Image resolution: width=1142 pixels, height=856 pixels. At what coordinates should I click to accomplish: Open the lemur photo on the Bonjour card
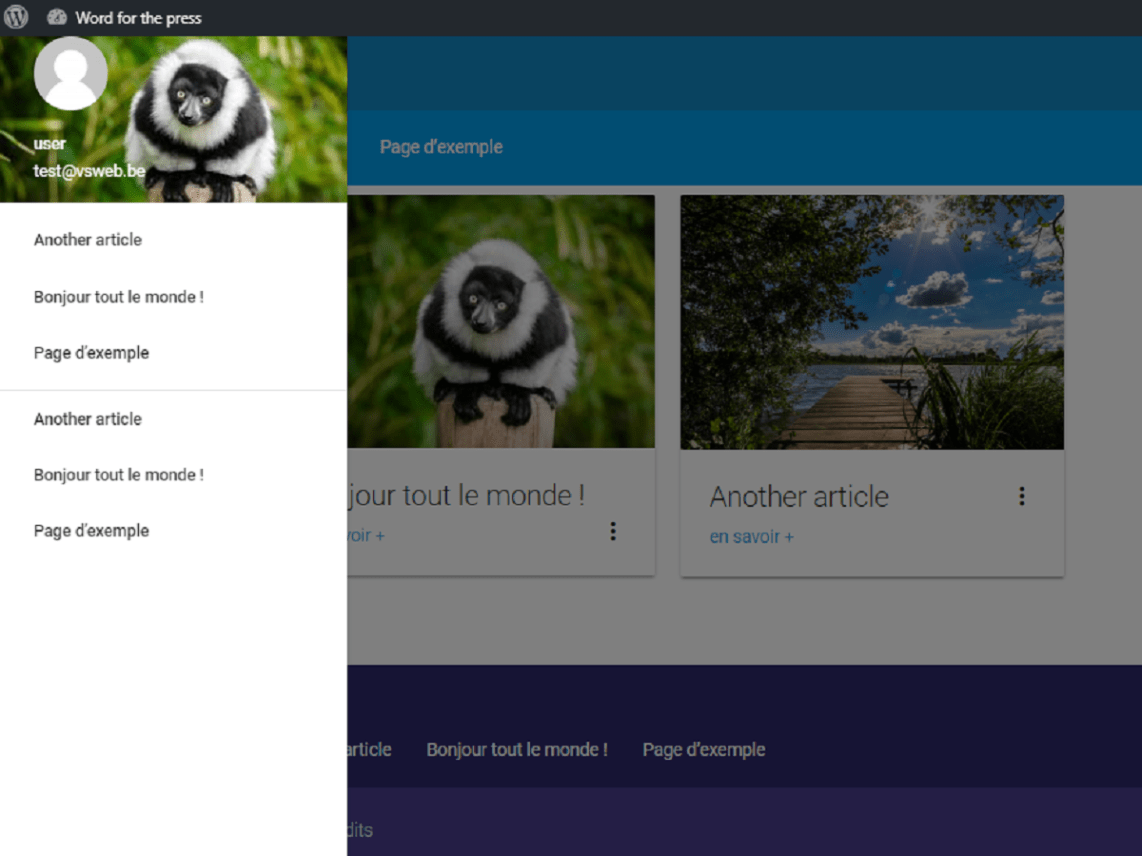point(500,319)
